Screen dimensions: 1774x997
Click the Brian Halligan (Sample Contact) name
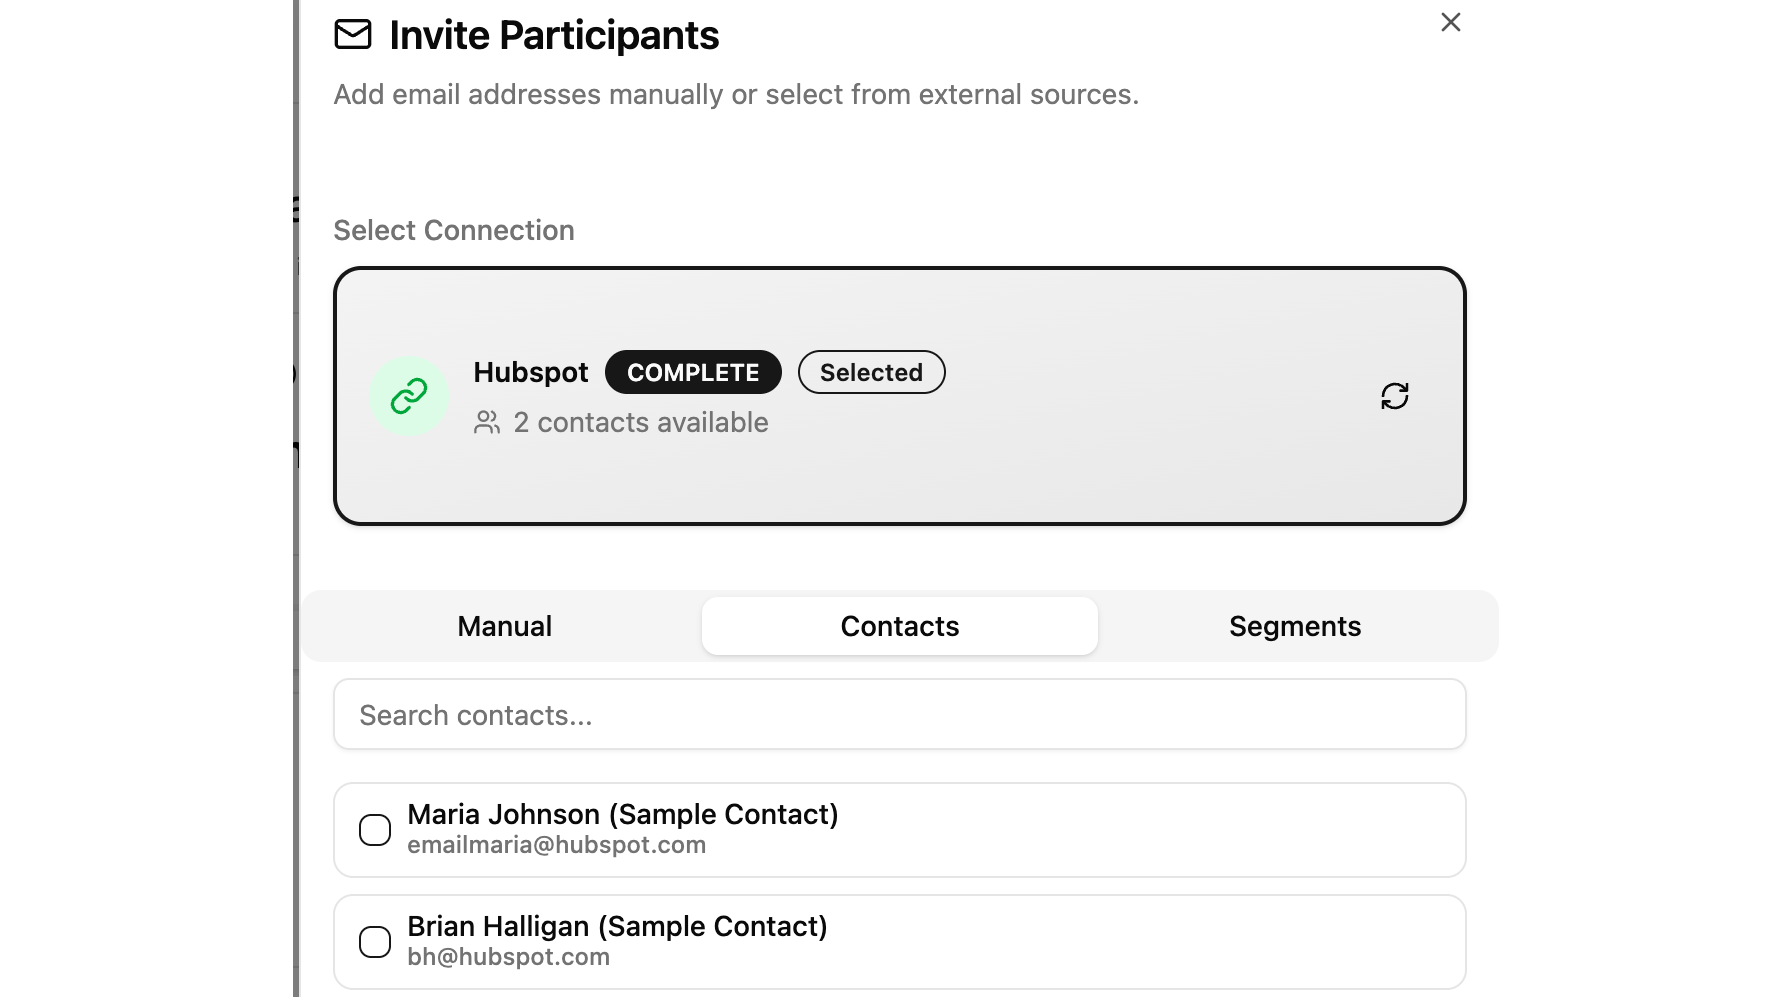(x=617, y=926)
